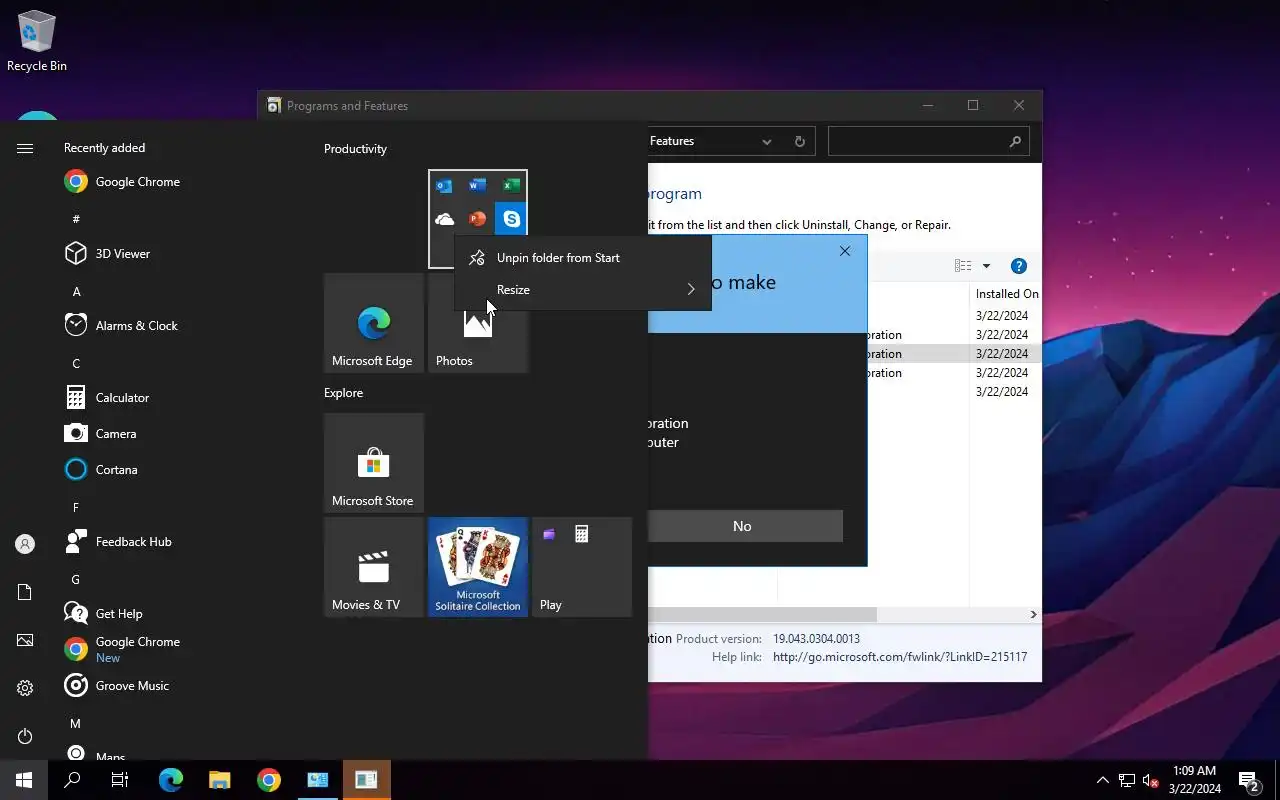Click the Microsoft Edge tile
The height and width of the screenshot is (800, 1280).
point(374,323)
